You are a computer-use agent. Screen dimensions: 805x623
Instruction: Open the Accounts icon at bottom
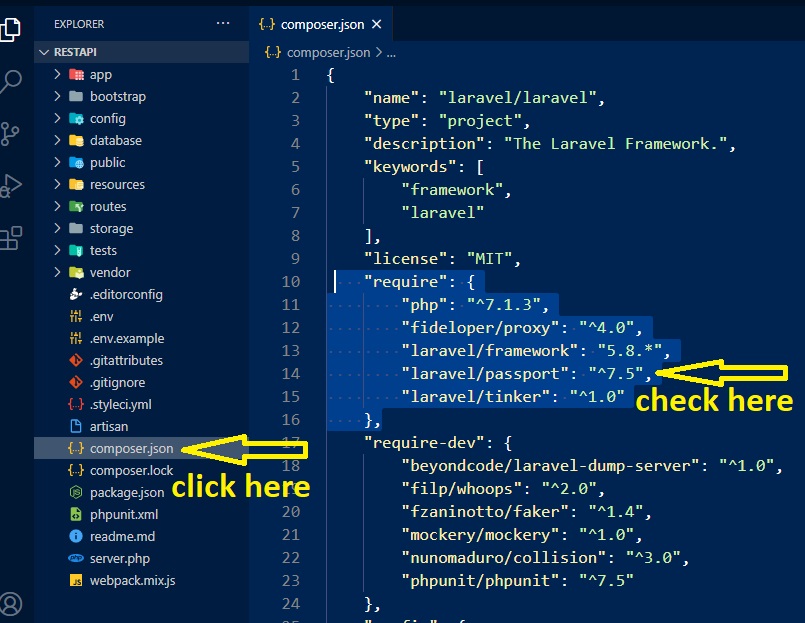click(11, 604)
